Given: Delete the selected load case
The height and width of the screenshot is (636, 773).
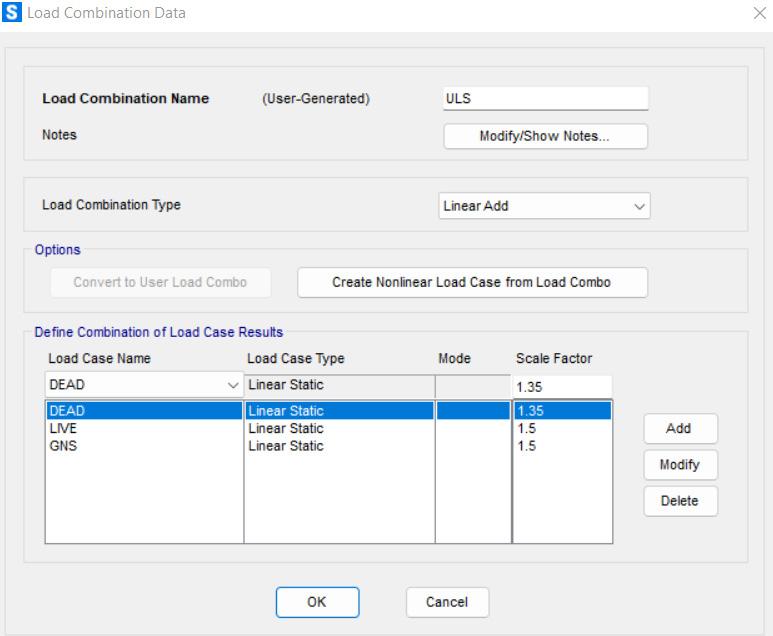Looking at the screenshot, I should tap(680, 501).
